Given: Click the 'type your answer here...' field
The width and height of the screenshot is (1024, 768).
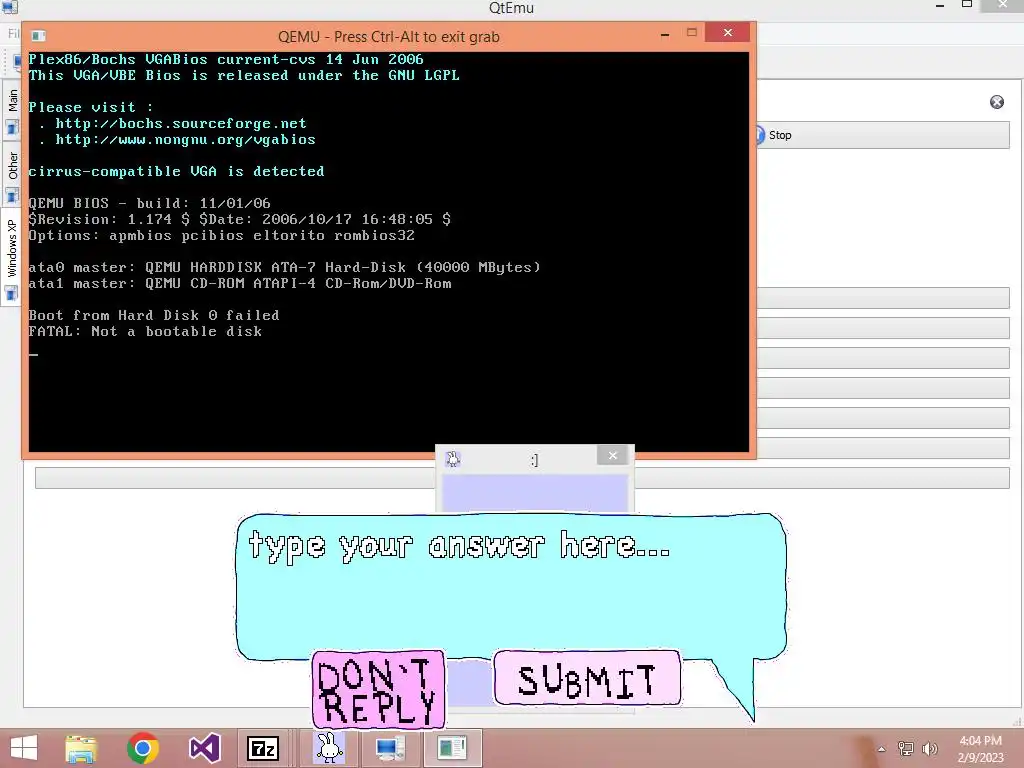Looking at the screenshot, I should pyautogui.click(x=510, y=584).
